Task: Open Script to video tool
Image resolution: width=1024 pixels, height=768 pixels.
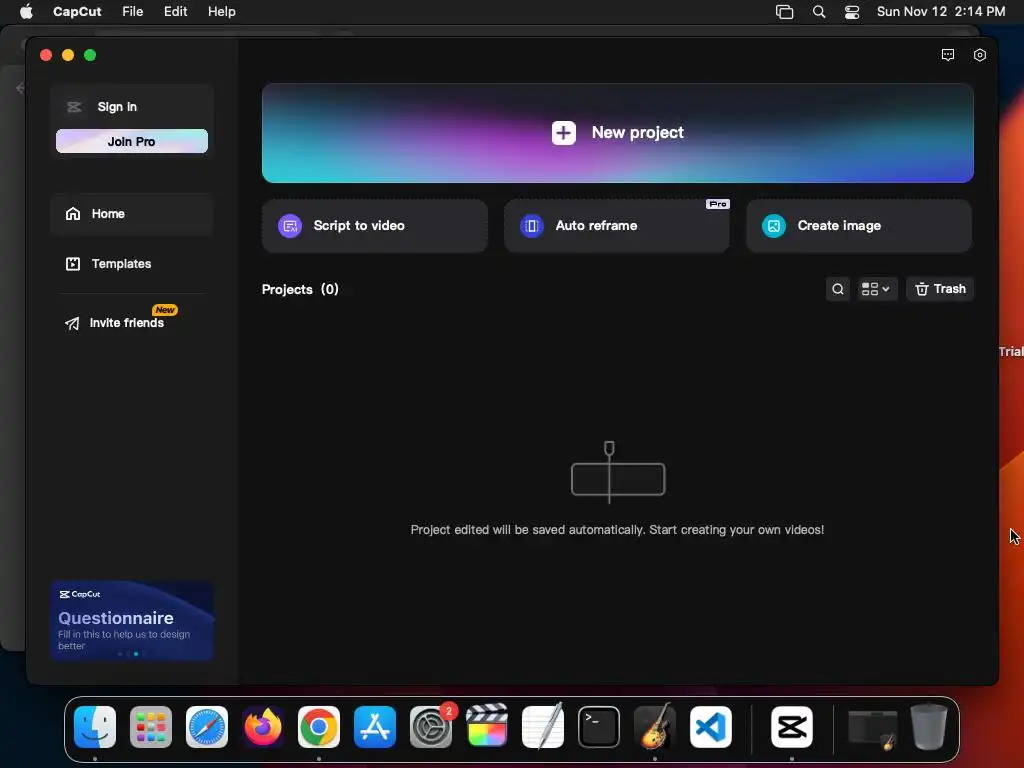Action: click(x=375, y=226)
